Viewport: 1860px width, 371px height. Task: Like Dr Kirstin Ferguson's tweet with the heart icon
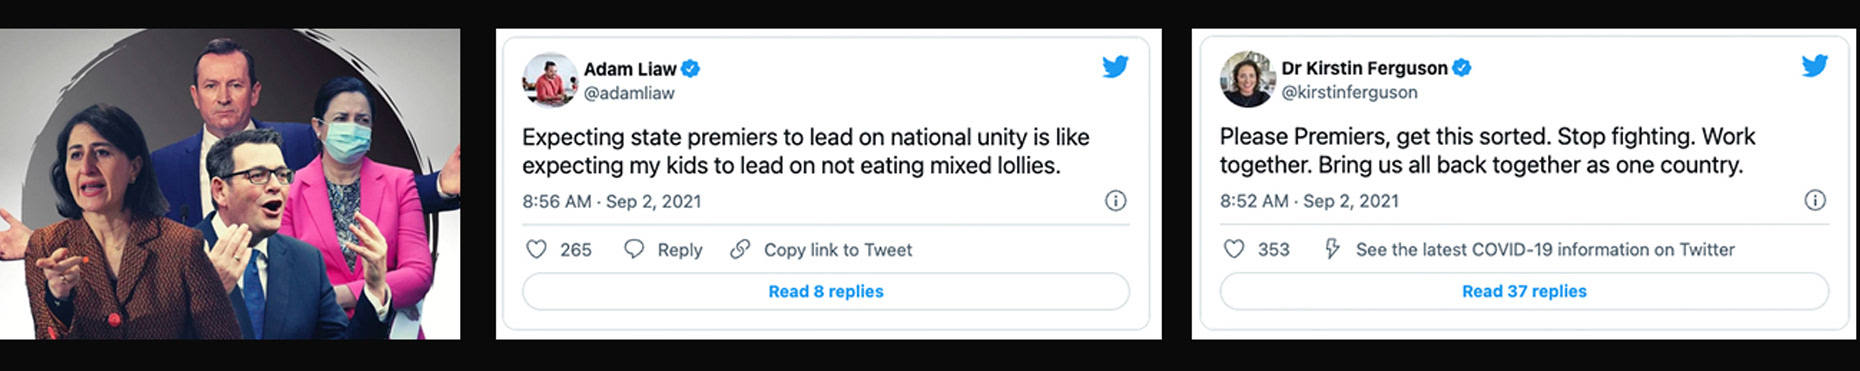tap(1234, 249)
